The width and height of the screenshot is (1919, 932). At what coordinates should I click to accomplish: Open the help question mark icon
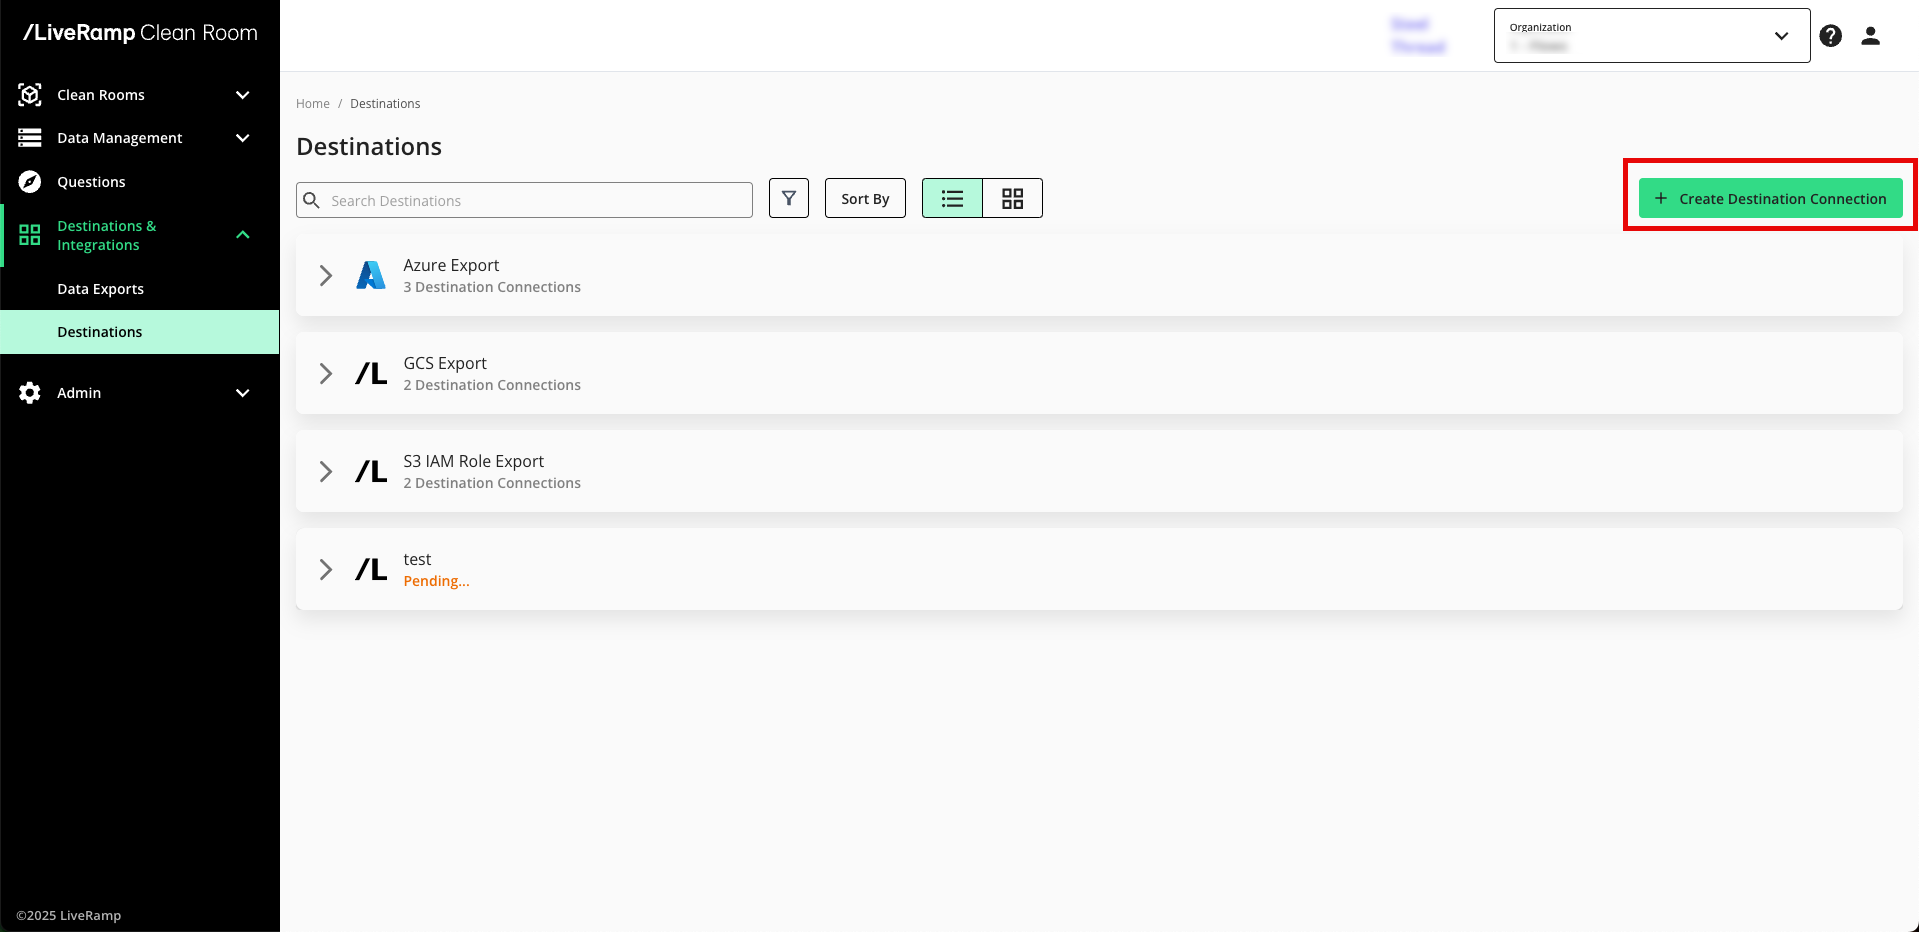click(x=1830, y=36)
